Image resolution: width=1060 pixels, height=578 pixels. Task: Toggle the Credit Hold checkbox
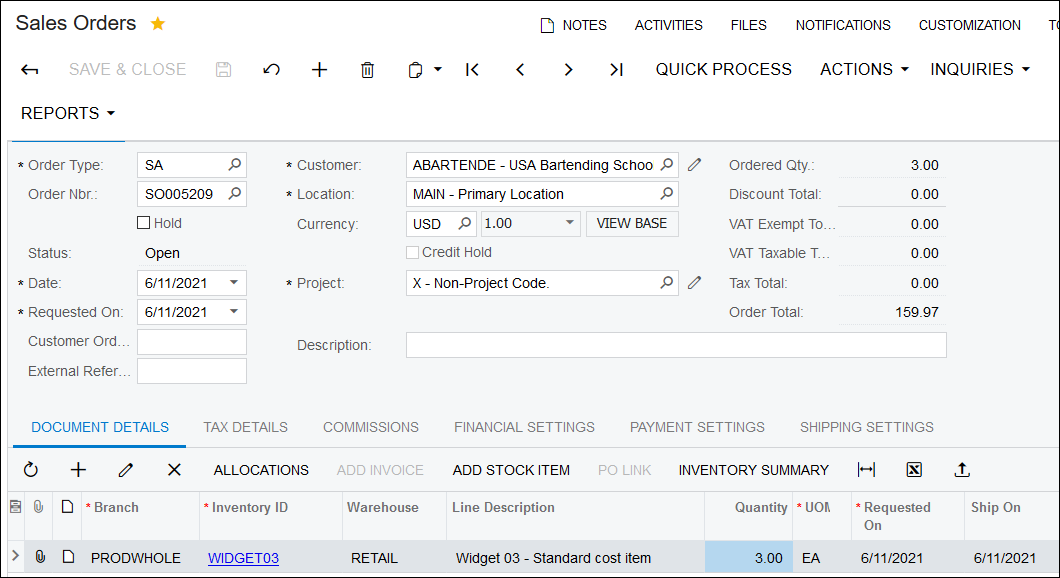[413, 253]
